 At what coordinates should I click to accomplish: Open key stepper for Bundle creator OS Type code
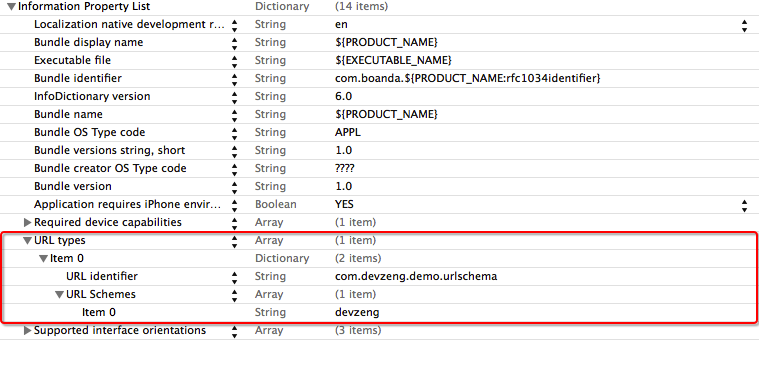tap(234, 169)
